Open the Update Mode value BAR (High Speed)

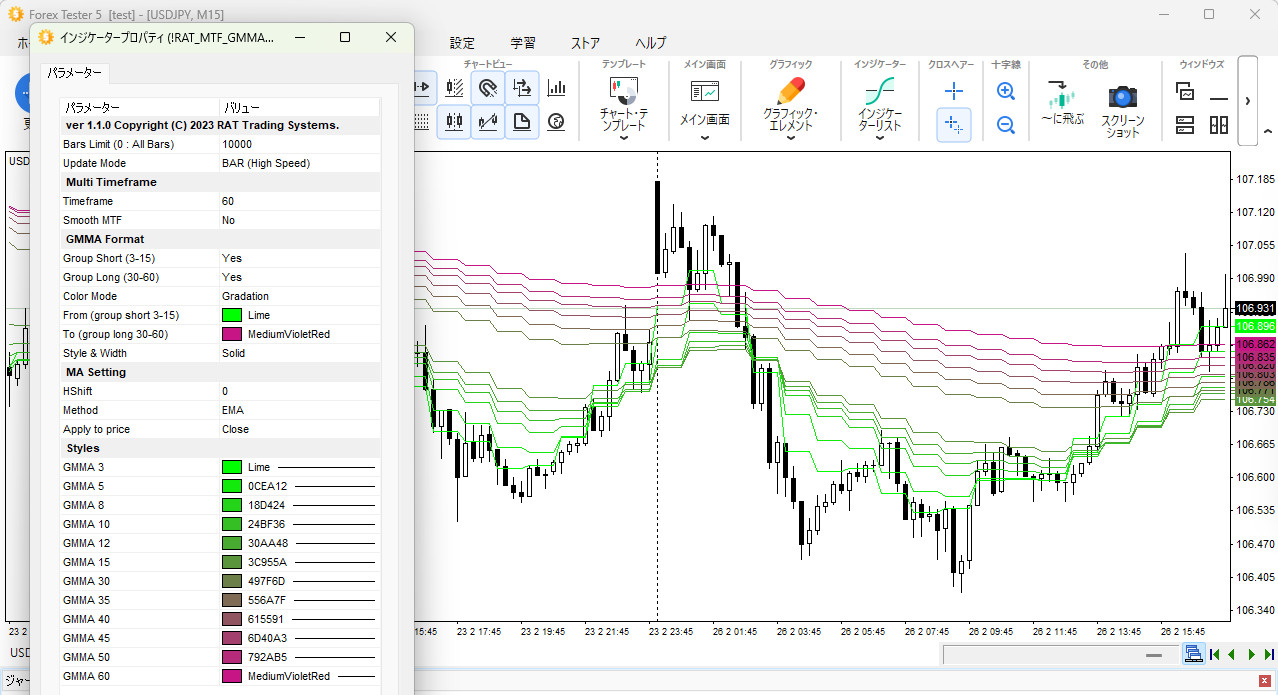tap(299, 163)
